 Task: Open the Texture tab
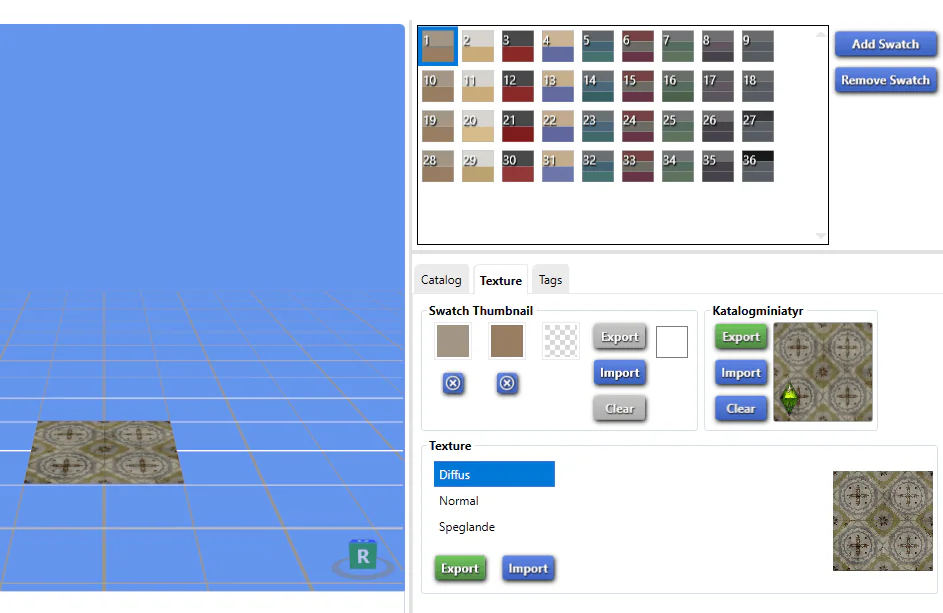point(500,280)
